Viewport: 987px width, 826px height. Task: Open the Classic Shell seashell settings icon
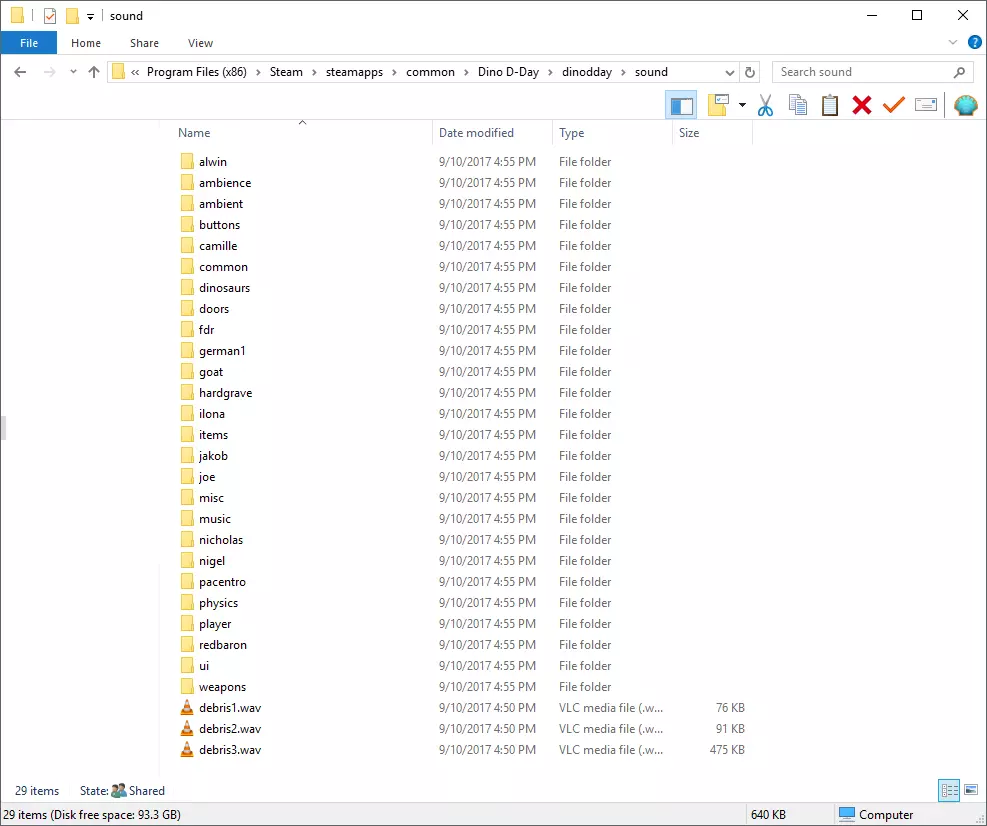966,105
